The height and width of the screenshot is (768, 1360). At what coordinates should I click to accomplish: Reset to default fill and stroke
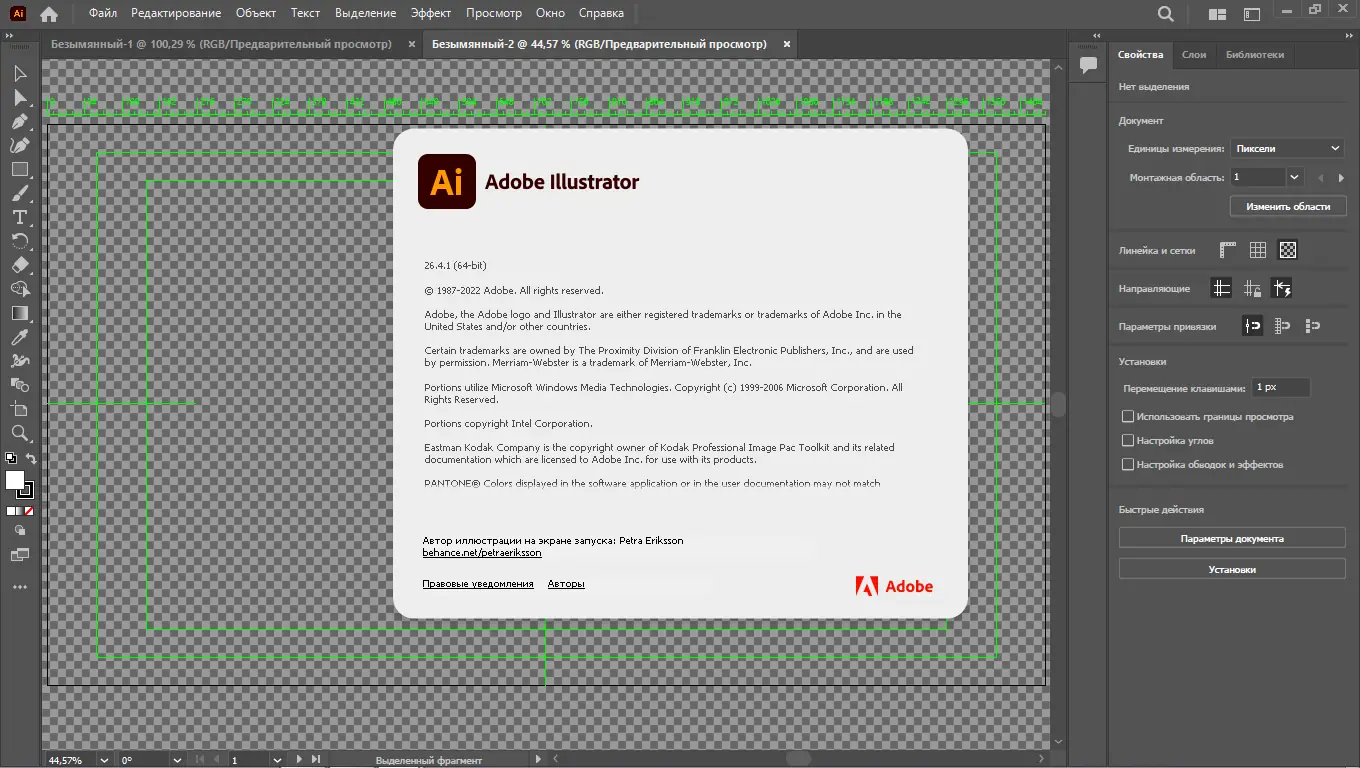tap(11, 459)
